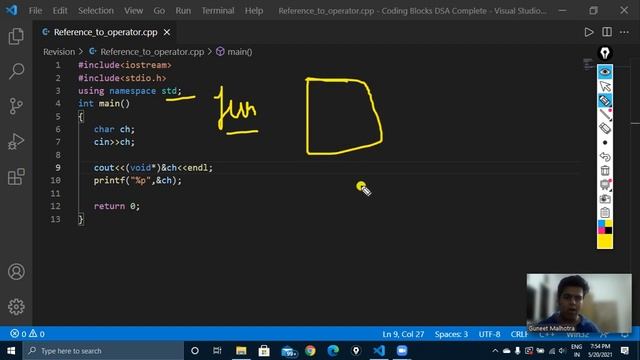Open the Search view in activity bar
This screenshot has height=360, width=640.
[16, 71]
